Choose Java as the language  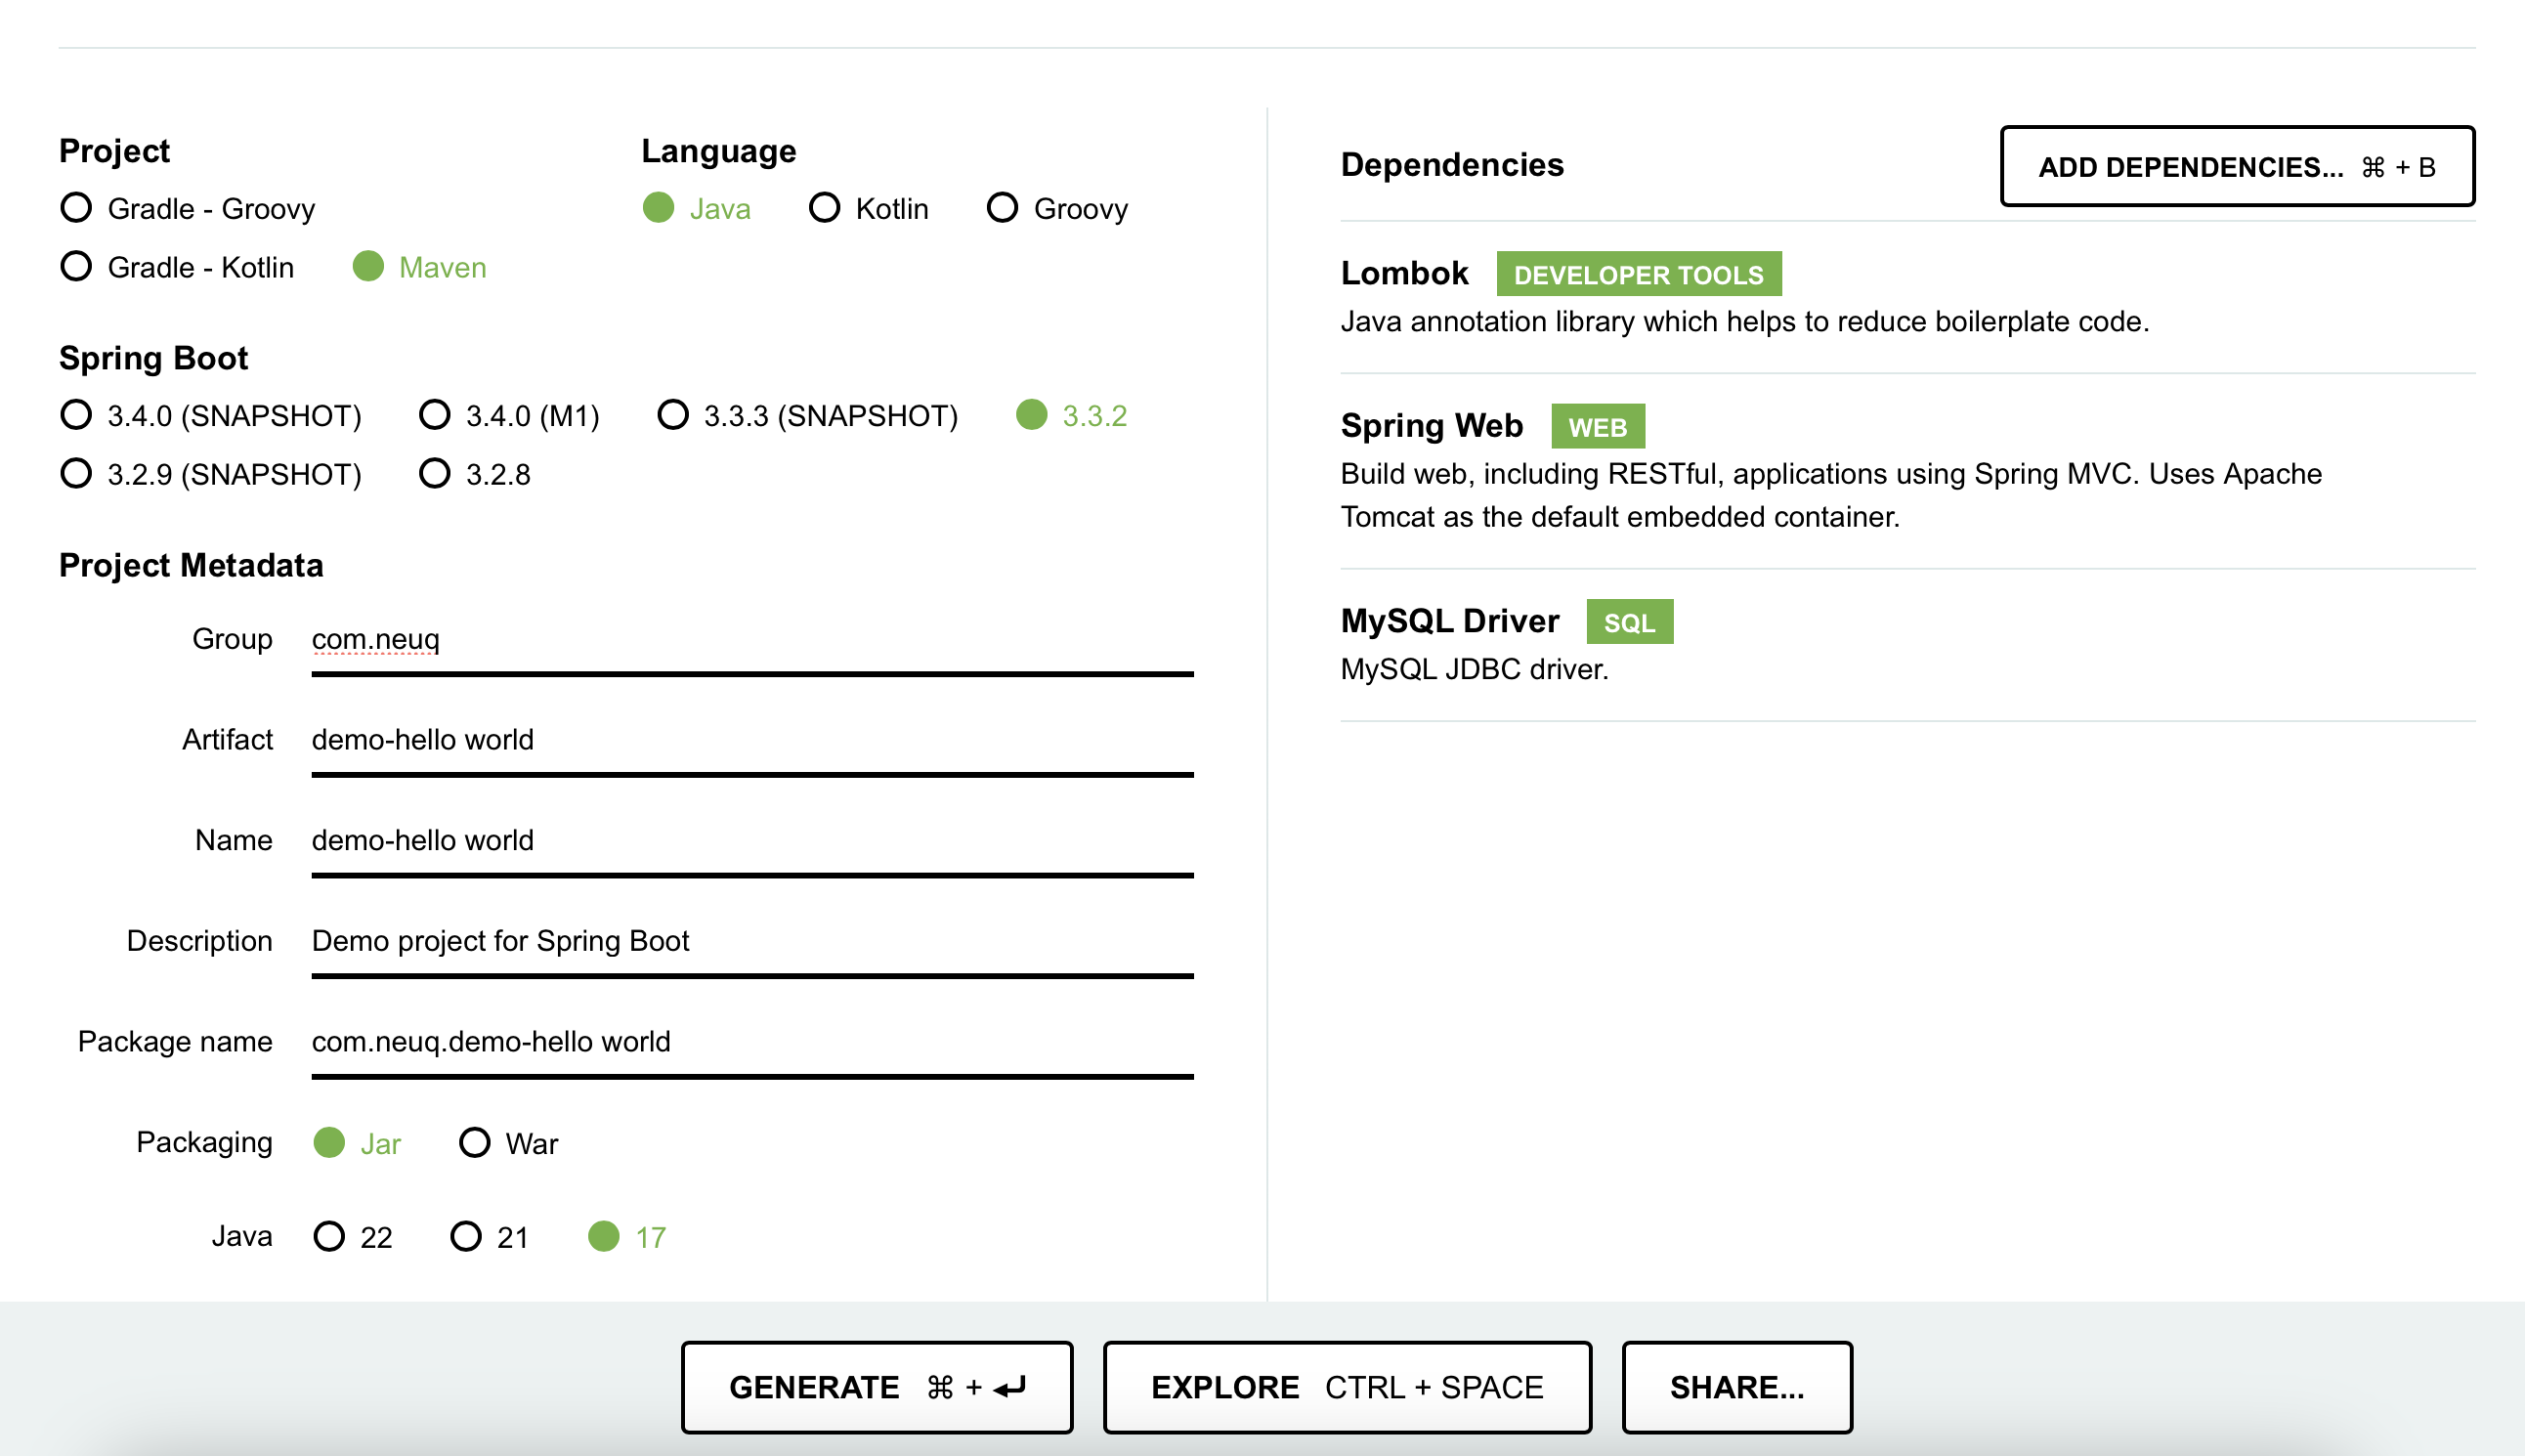click(697, 208)
